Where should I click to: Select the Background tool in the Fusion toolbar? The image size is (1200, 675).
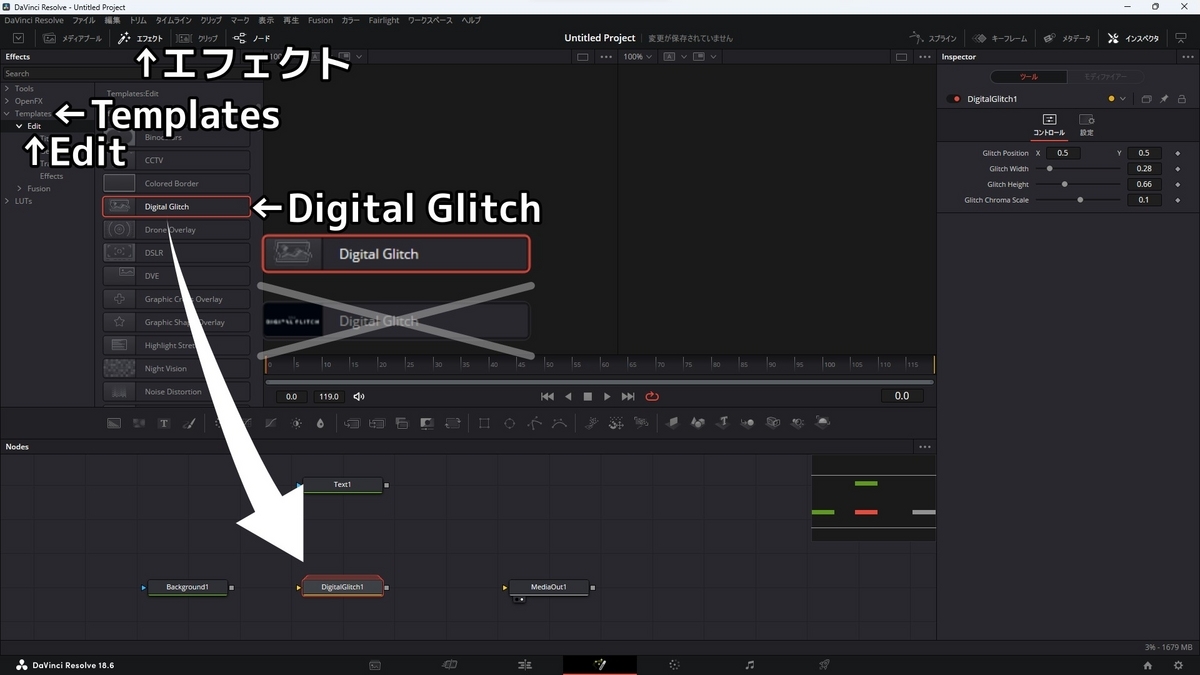tap(113, 422)
